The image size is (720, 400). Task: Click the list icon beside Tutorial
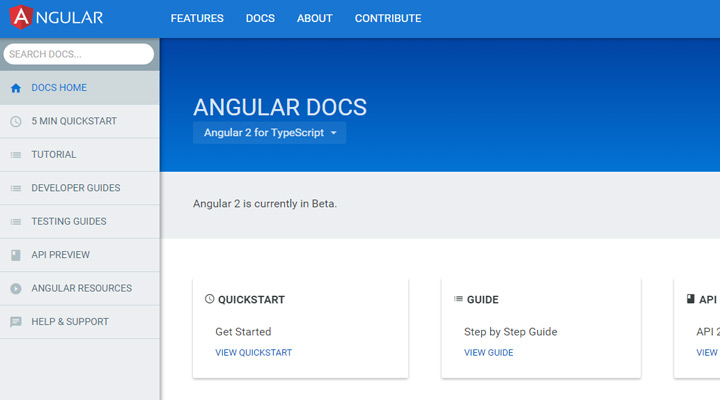[16, 155]
